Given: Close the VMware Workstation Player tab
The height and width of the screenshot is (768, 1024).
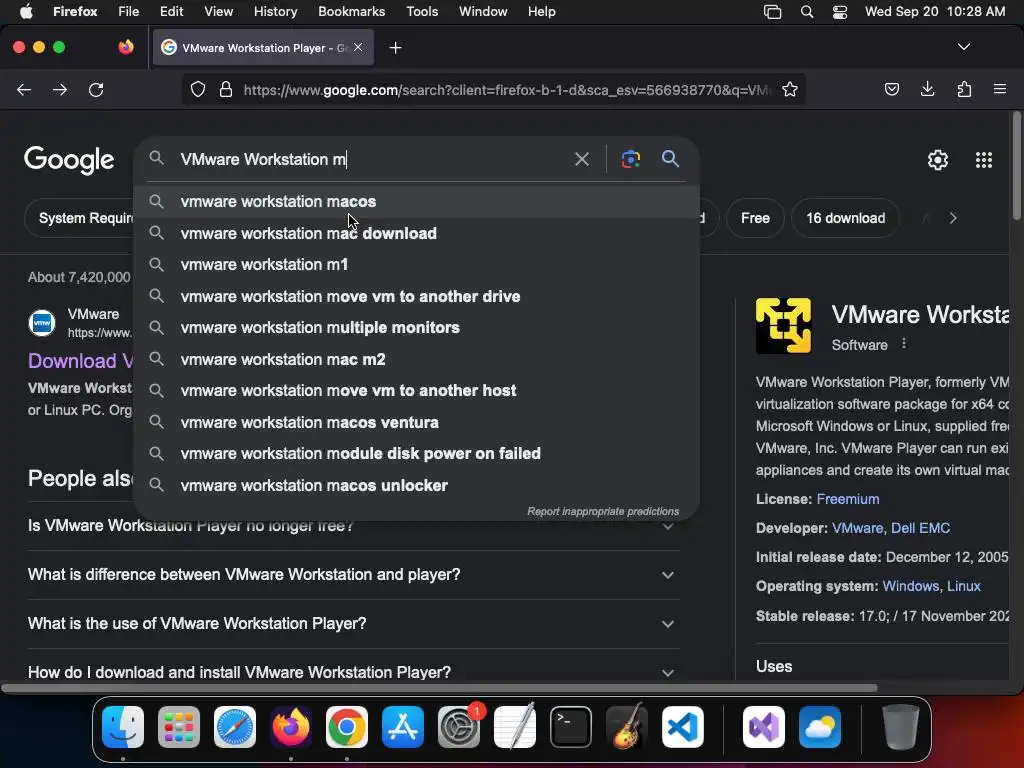Looking at the screenshot, I should tap(358, 48).
